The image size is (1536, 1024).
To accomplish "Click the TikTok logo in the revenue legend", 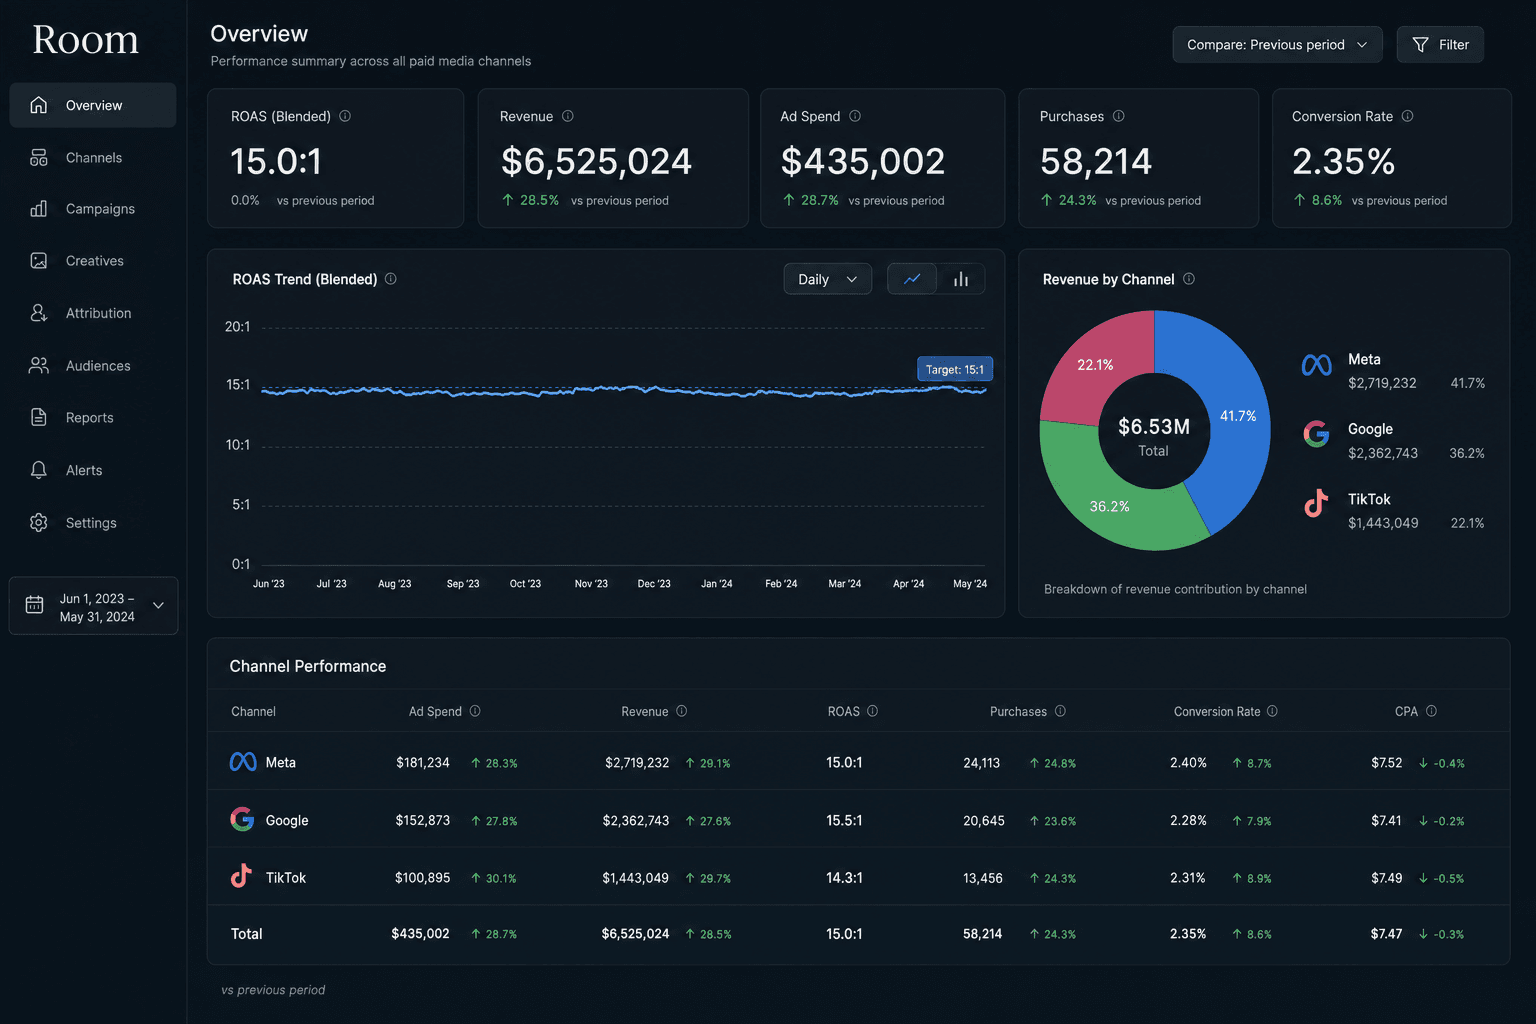I will [x=1316, y=503].
